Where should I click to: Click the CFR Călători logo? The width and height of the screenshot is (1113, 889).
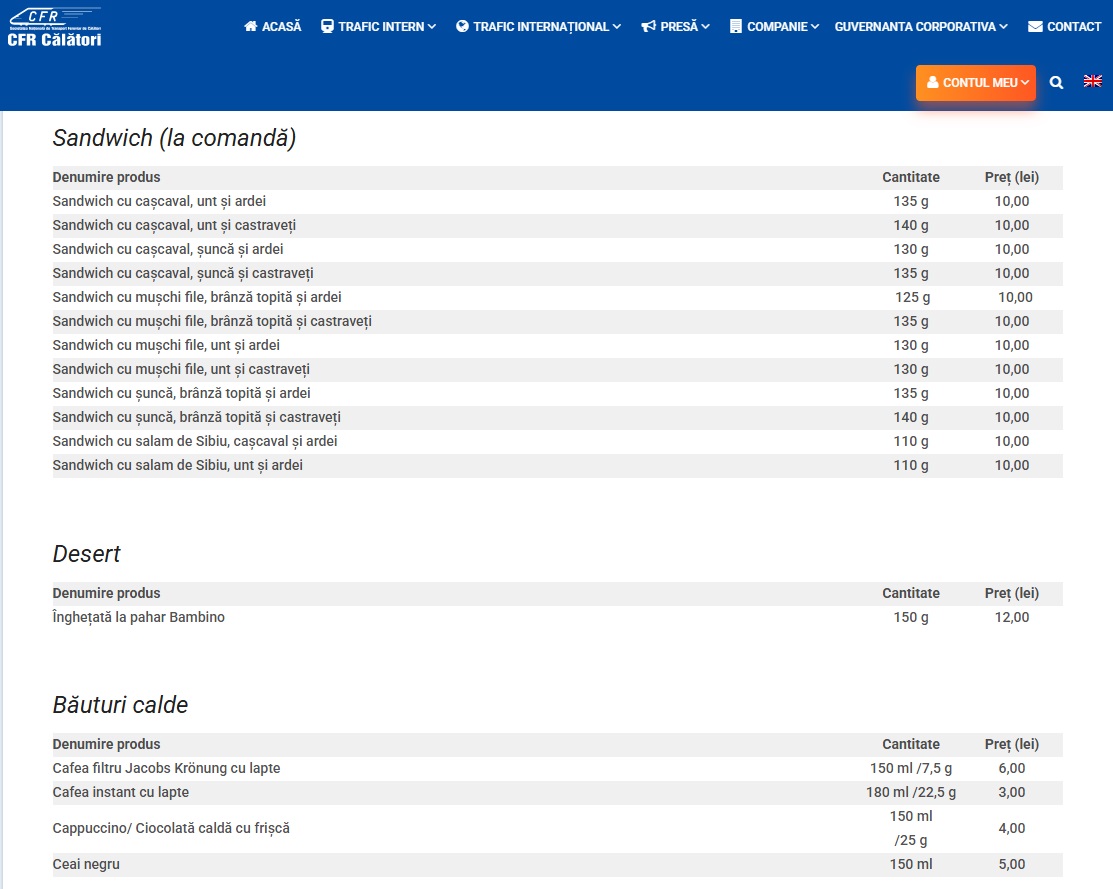(x=55, y=27)
